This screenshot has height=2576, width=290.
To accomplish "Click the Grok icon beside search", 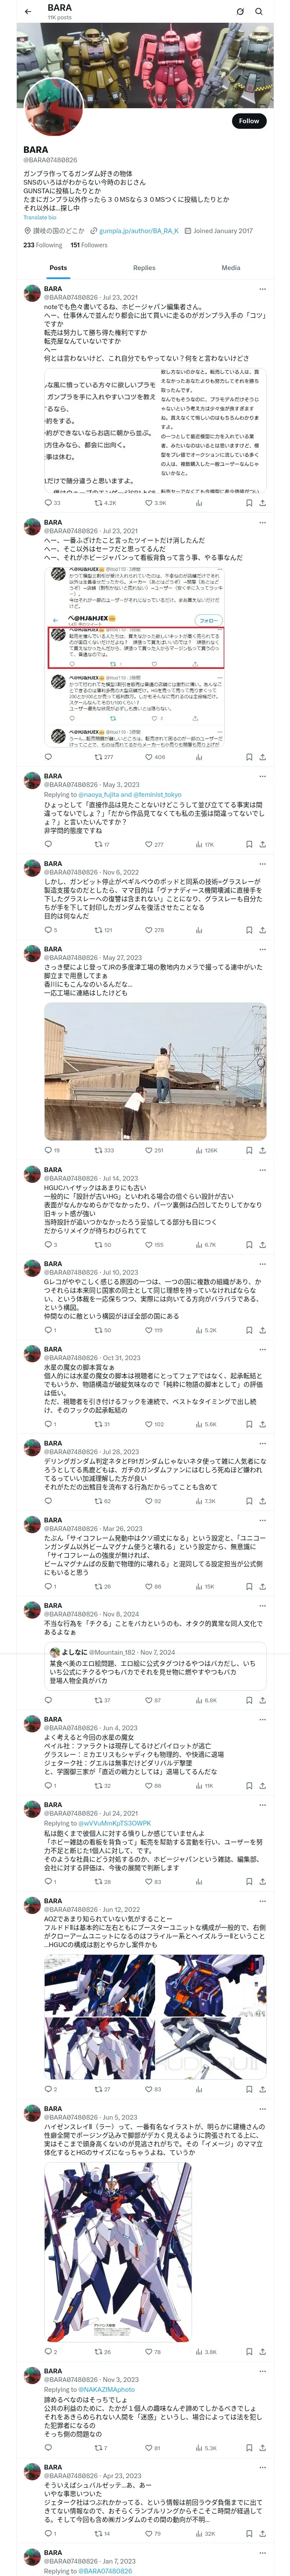I will [x=240, y=11].
